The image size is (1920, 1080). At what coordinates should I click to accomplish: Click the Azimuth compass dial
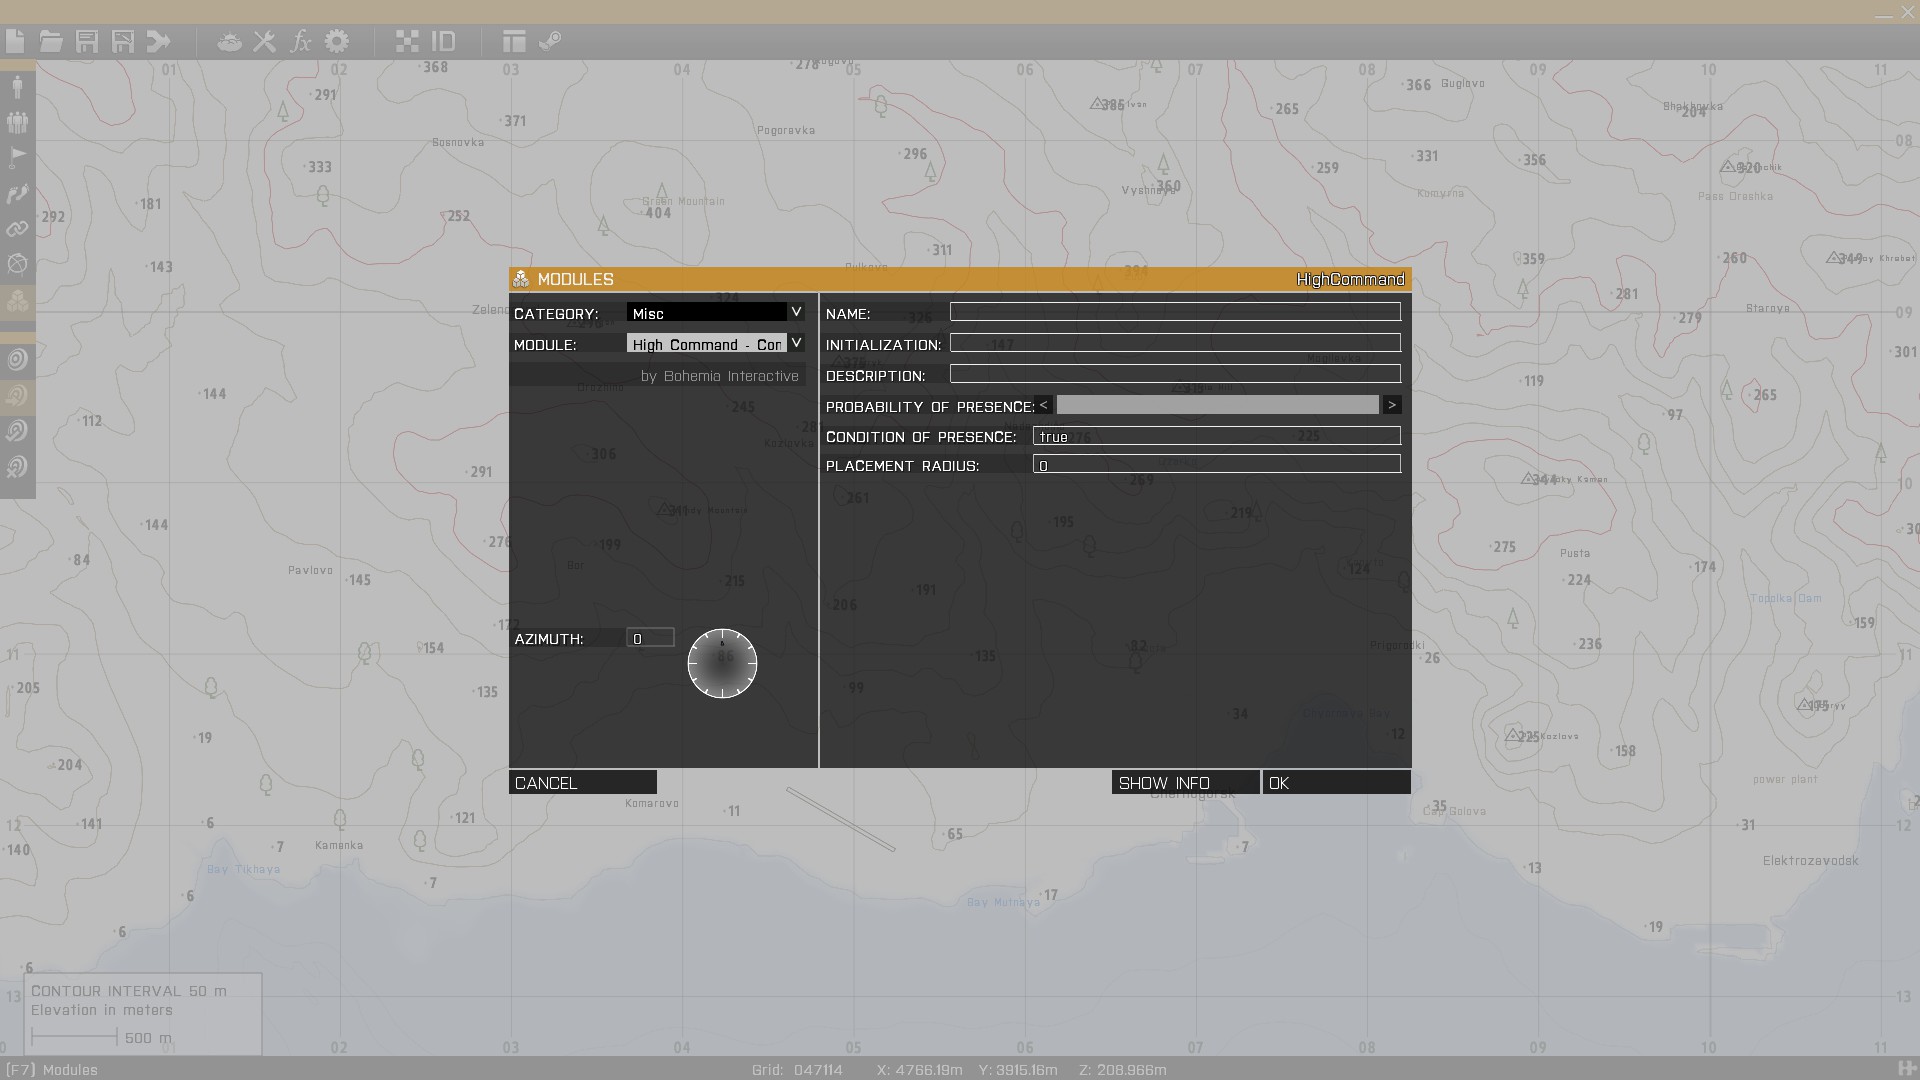(x=722, y=663)
